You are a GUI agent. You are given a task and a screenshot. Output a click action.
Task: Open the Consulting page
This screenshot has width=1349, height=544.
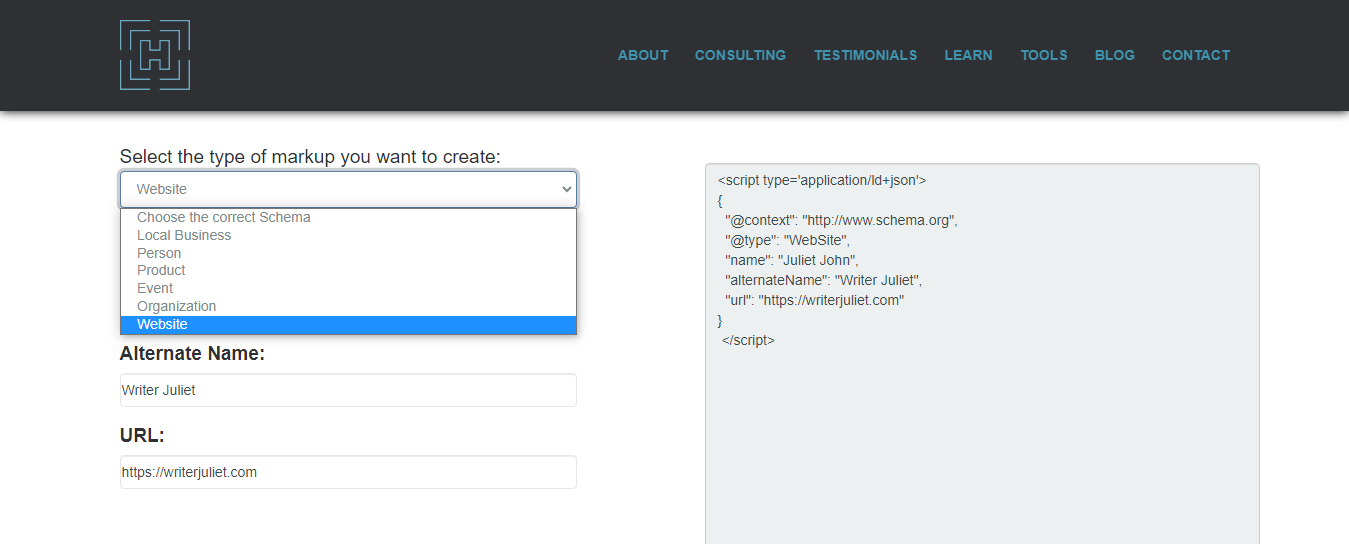coord(740,55)
